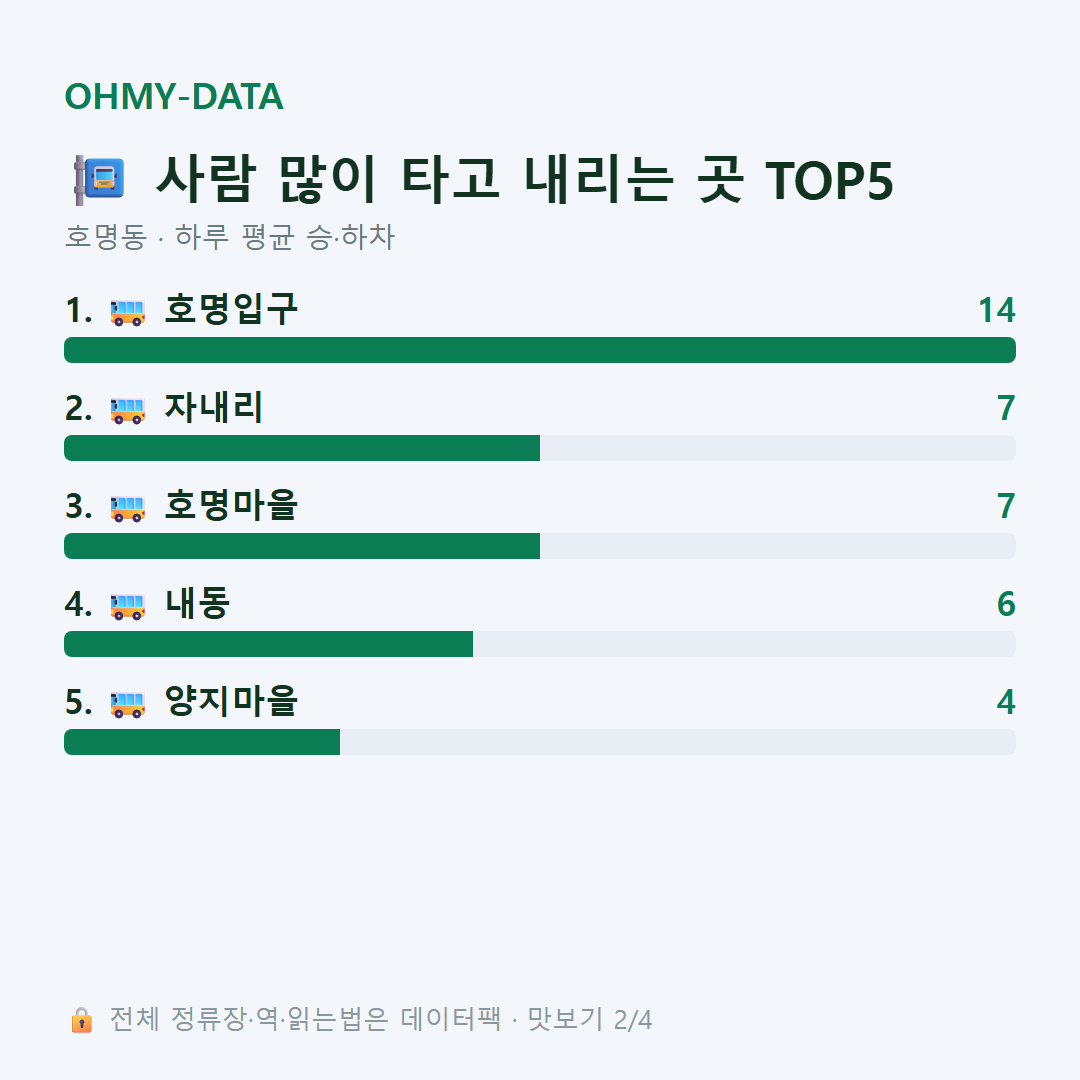
Task: Click the bus icon beside 호명입구
Action: tap(127, 312)
